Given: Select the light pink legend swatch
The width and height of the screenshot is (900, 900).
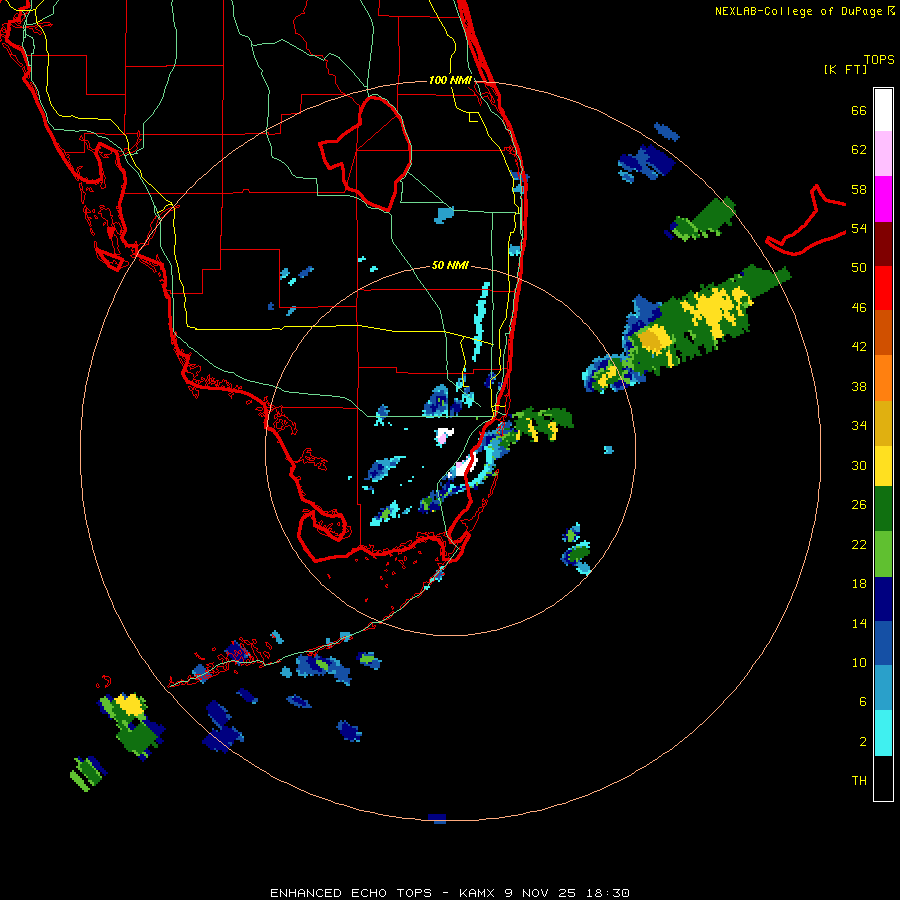Looking at the screenshot, I should point(883,154).
